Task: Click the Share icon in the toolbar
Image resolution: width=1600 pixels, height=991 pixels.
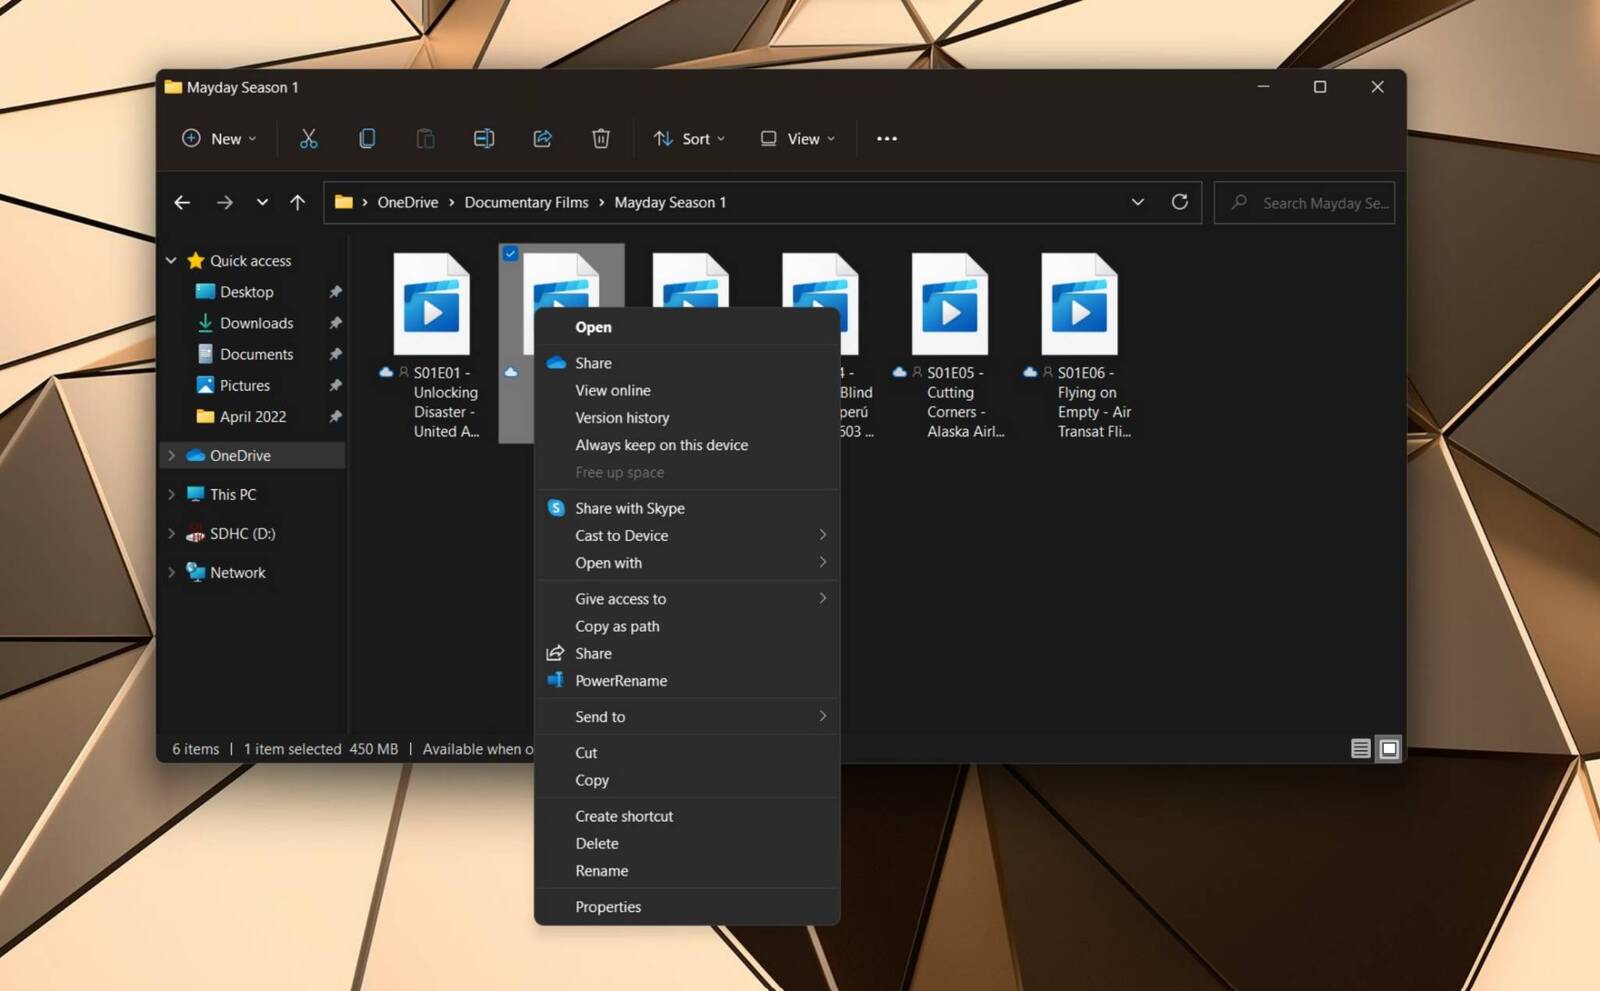Action: pos(543,138)
